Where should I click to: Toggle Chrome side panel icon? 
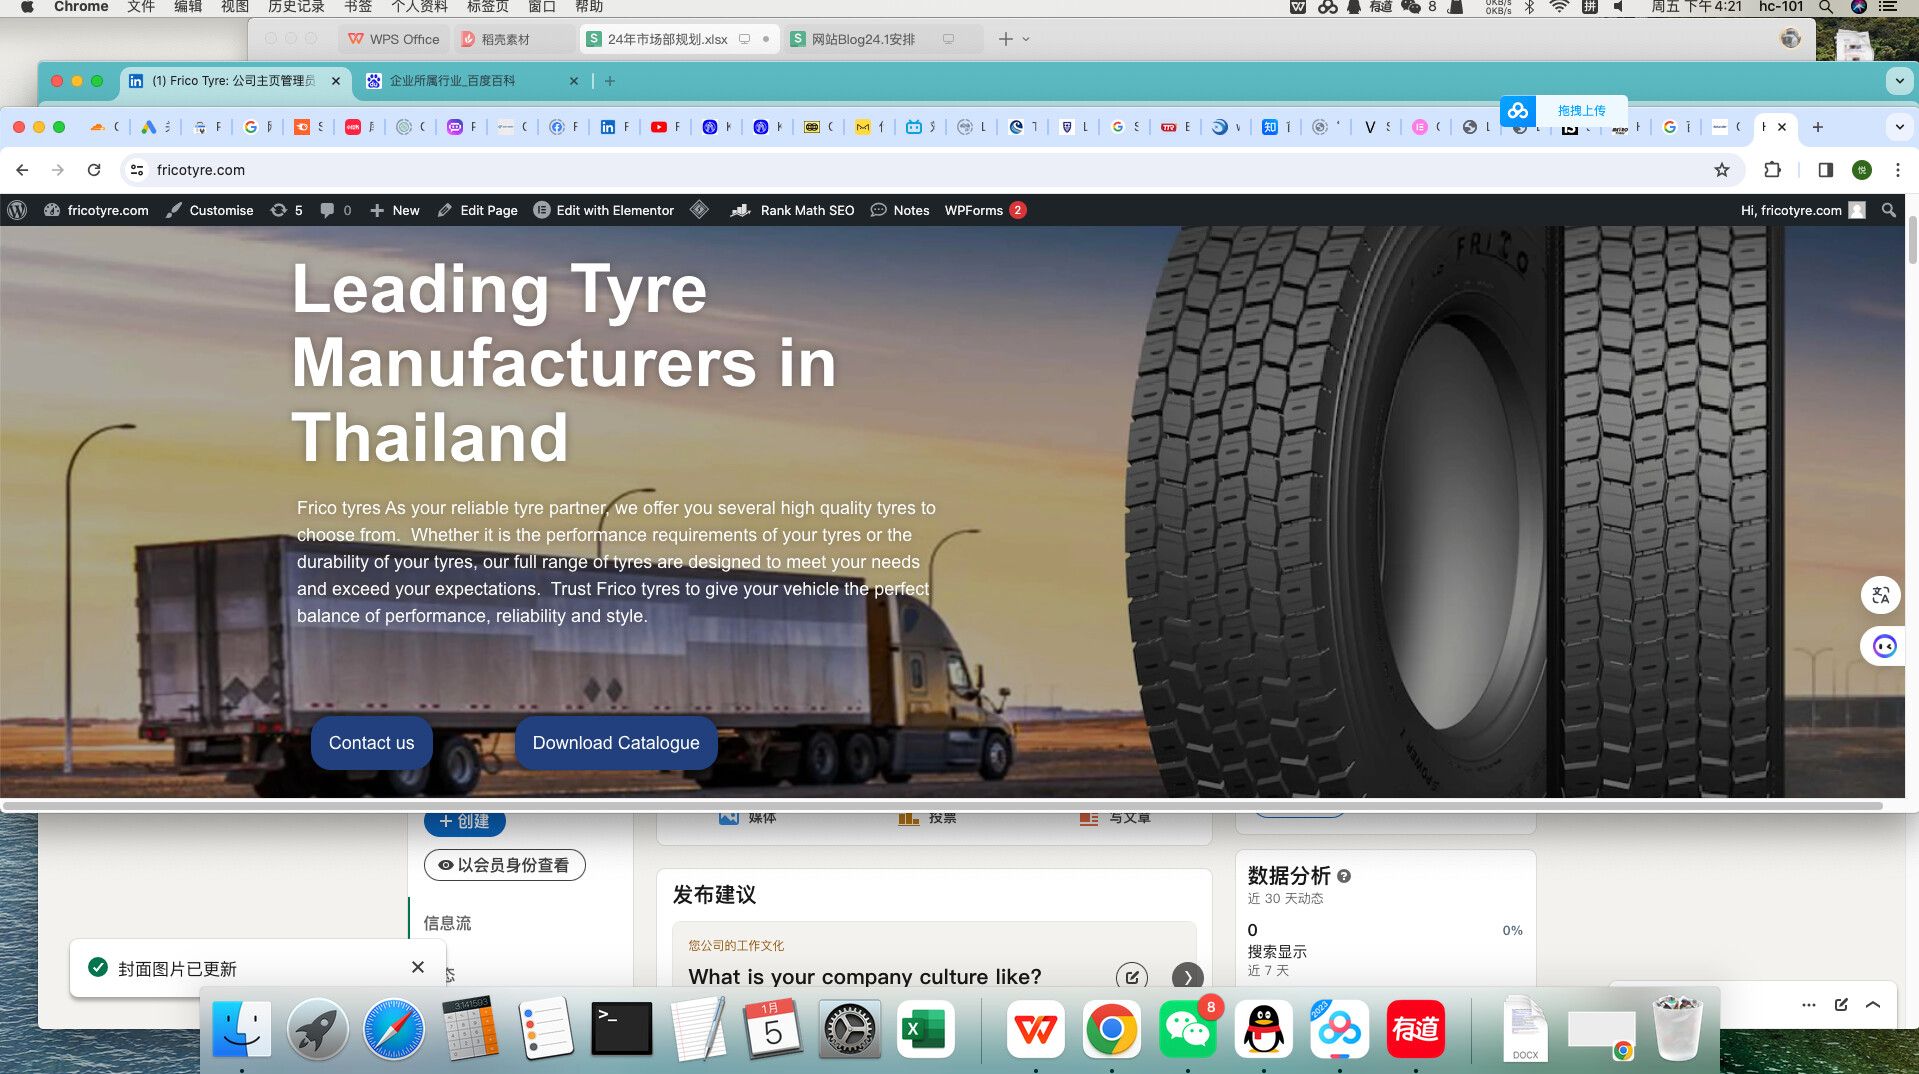tap(1825, 170)
